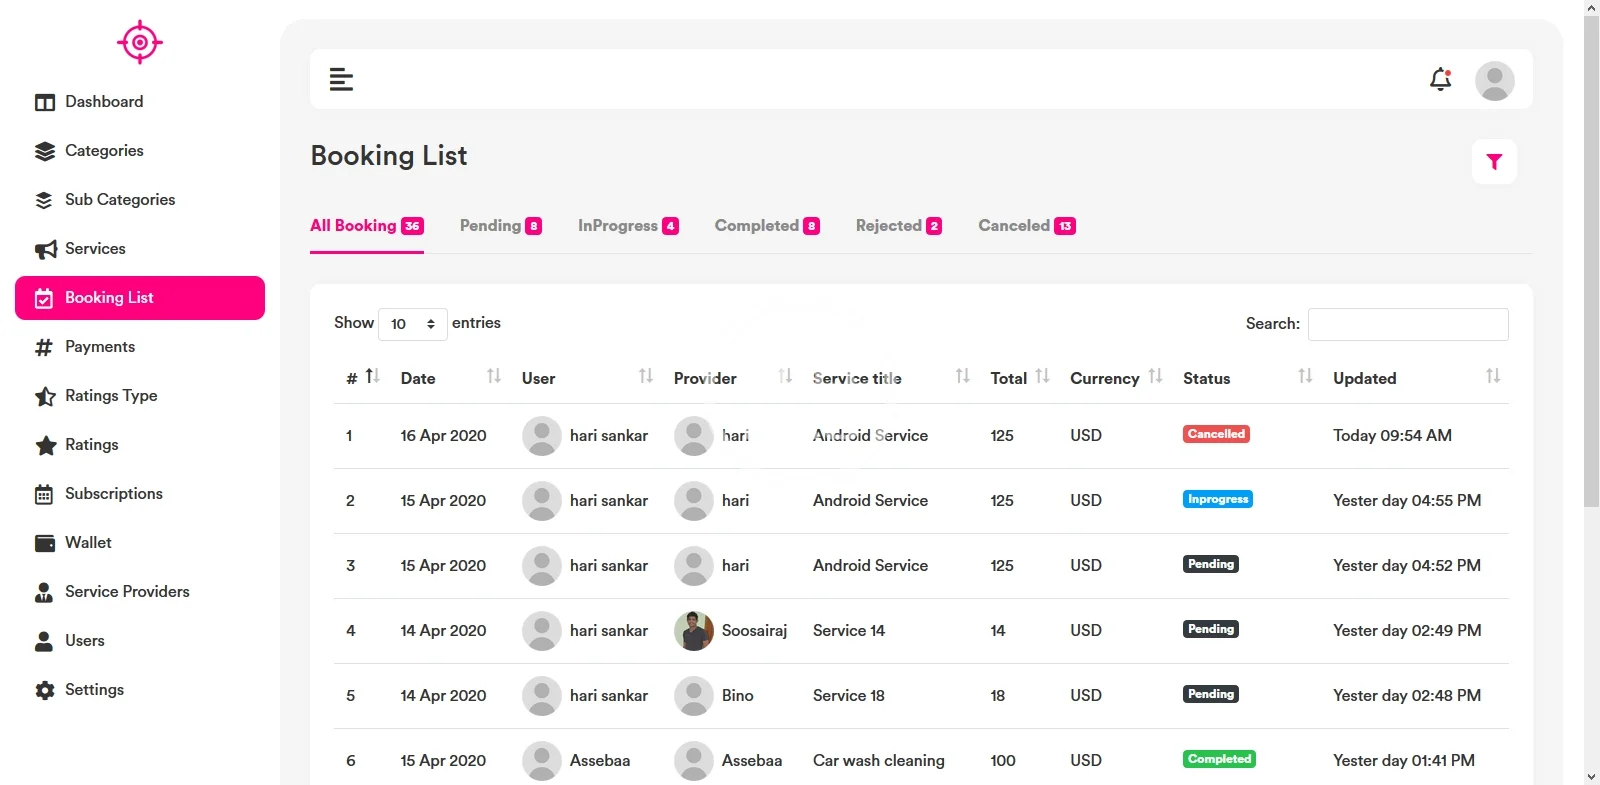Open Service Providers page link
This screenshot has height=785, width=1600.
coord(111,592)
